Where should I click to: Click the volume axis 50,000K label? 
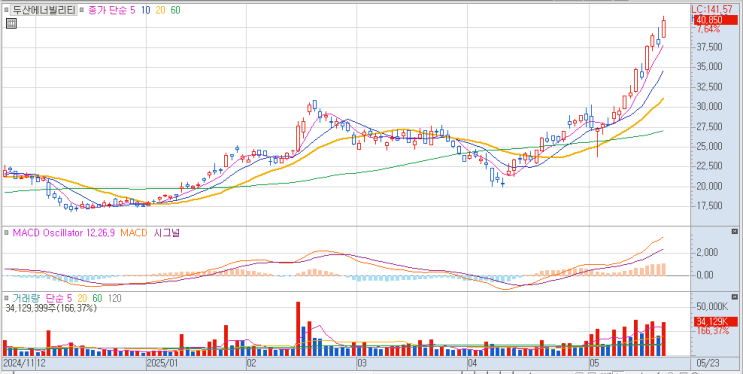tap(711, 307)
